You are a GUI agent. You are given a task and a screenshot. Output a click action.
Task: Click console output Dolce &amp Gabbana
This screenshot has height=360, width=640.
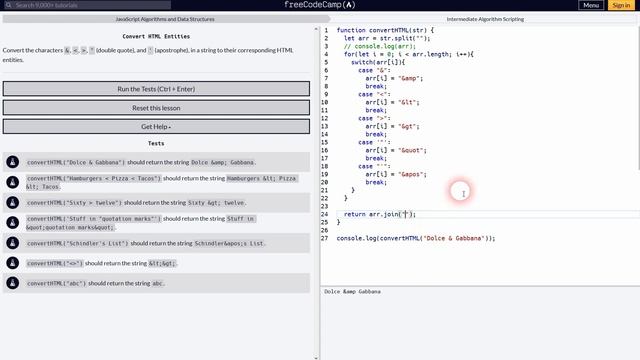(x=352, y=291)
